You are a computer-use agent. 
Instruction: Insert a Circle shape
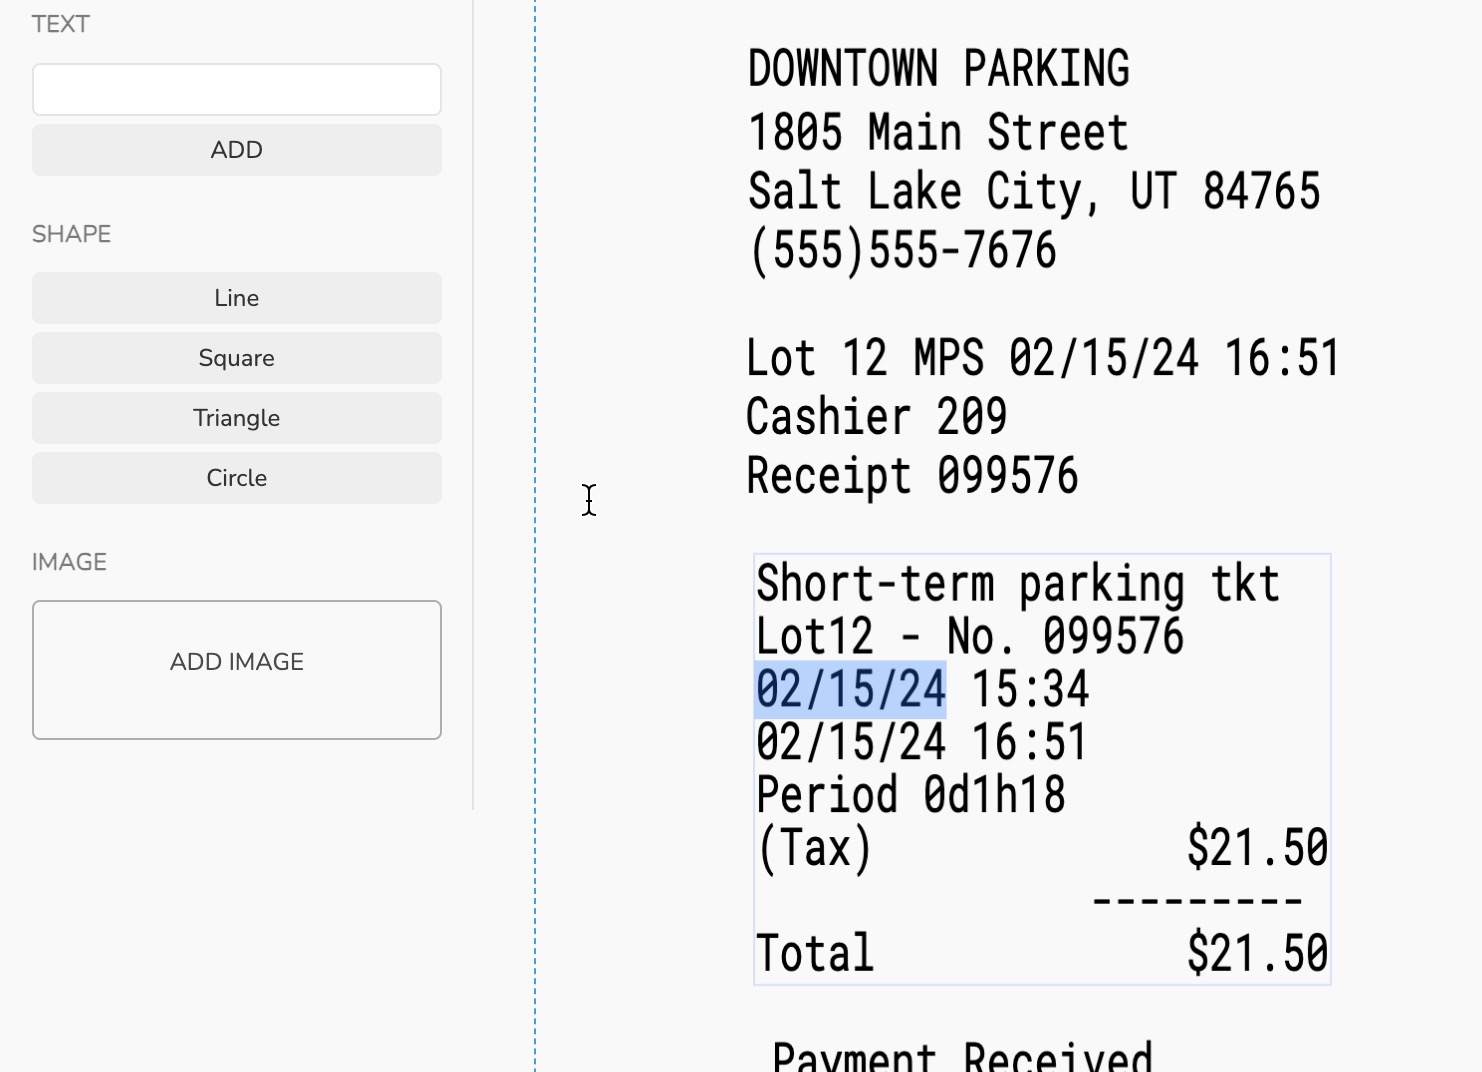tap(236, 477)
